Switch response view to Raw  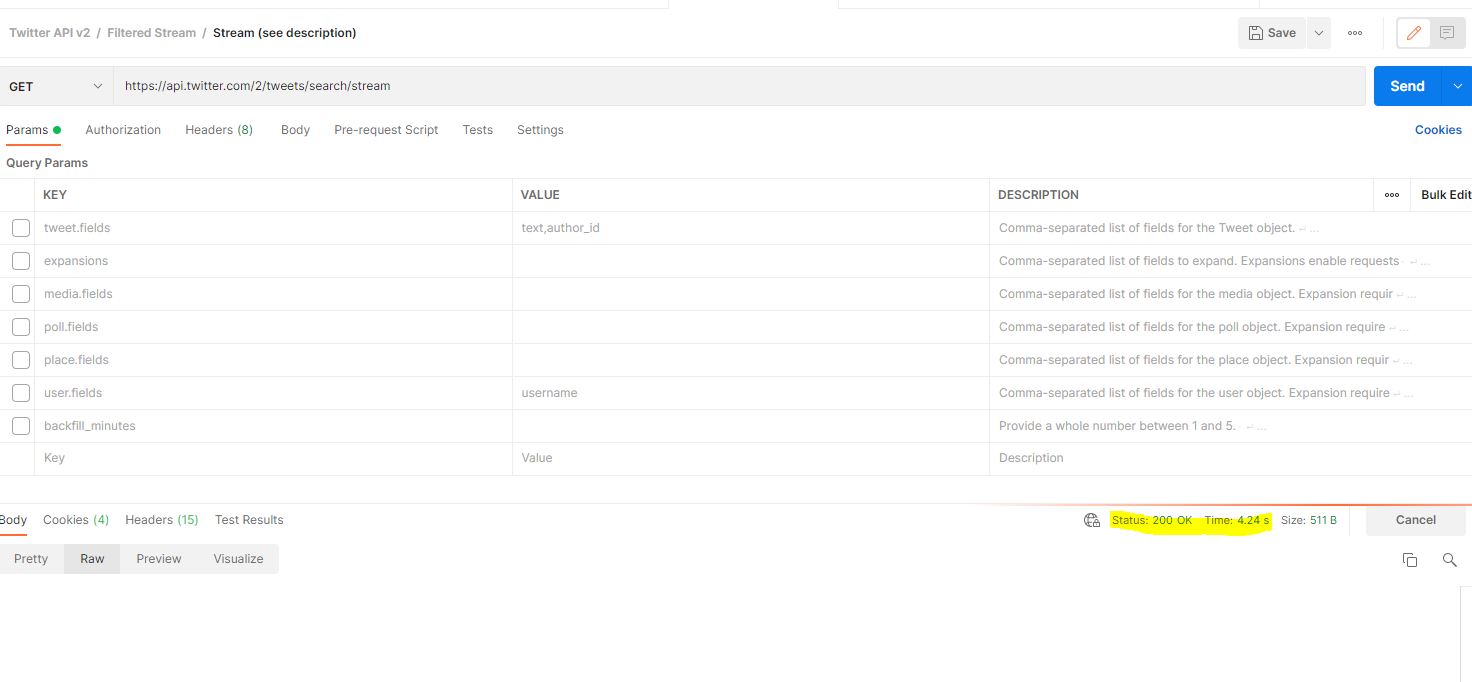tap(92, 559)
